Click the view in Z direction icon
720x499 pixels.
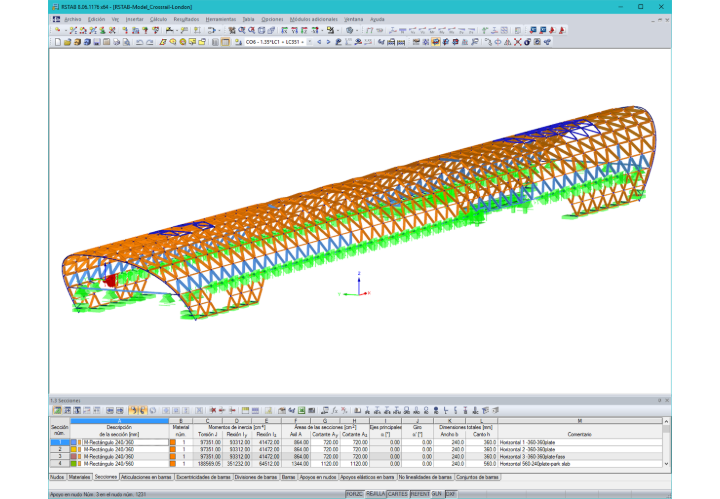tap(304, 30)
